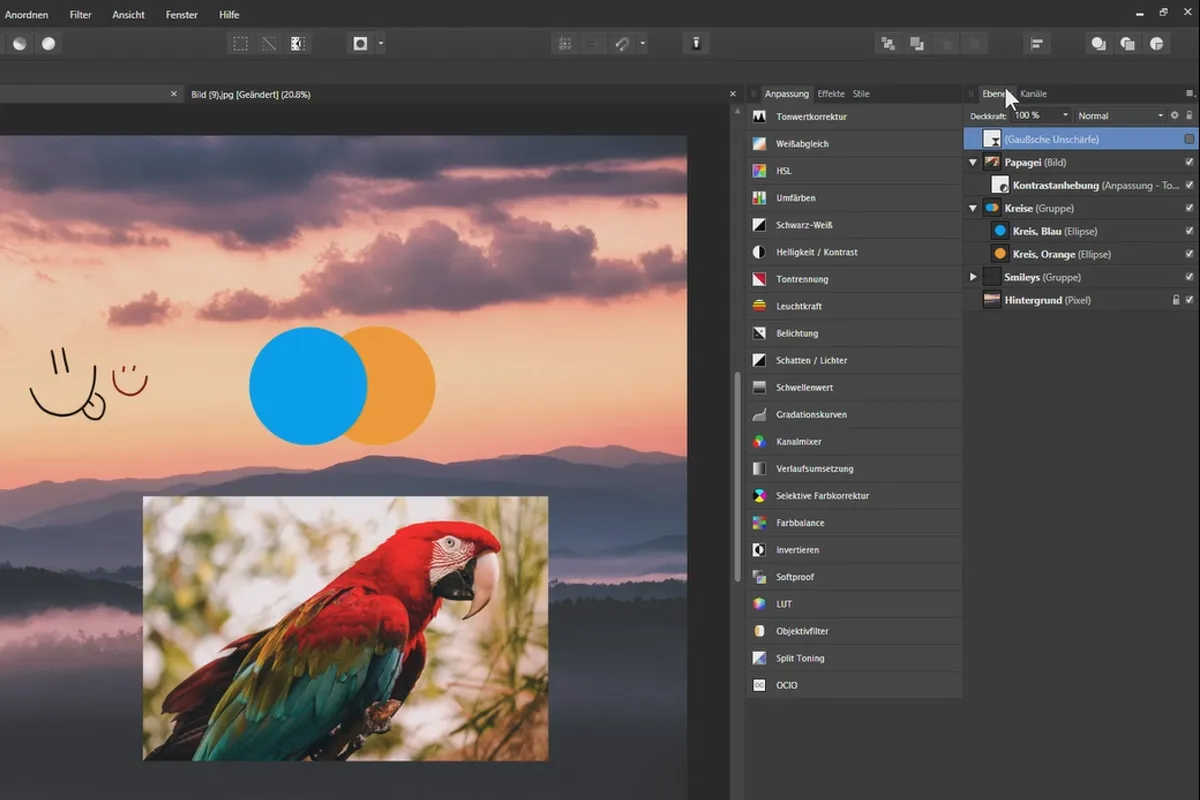The height and width of the screenshot is (800, 1200).
Task: Uncheck visibility of Kontrastanhebung adjustment
Action: tap(1189, 185)
